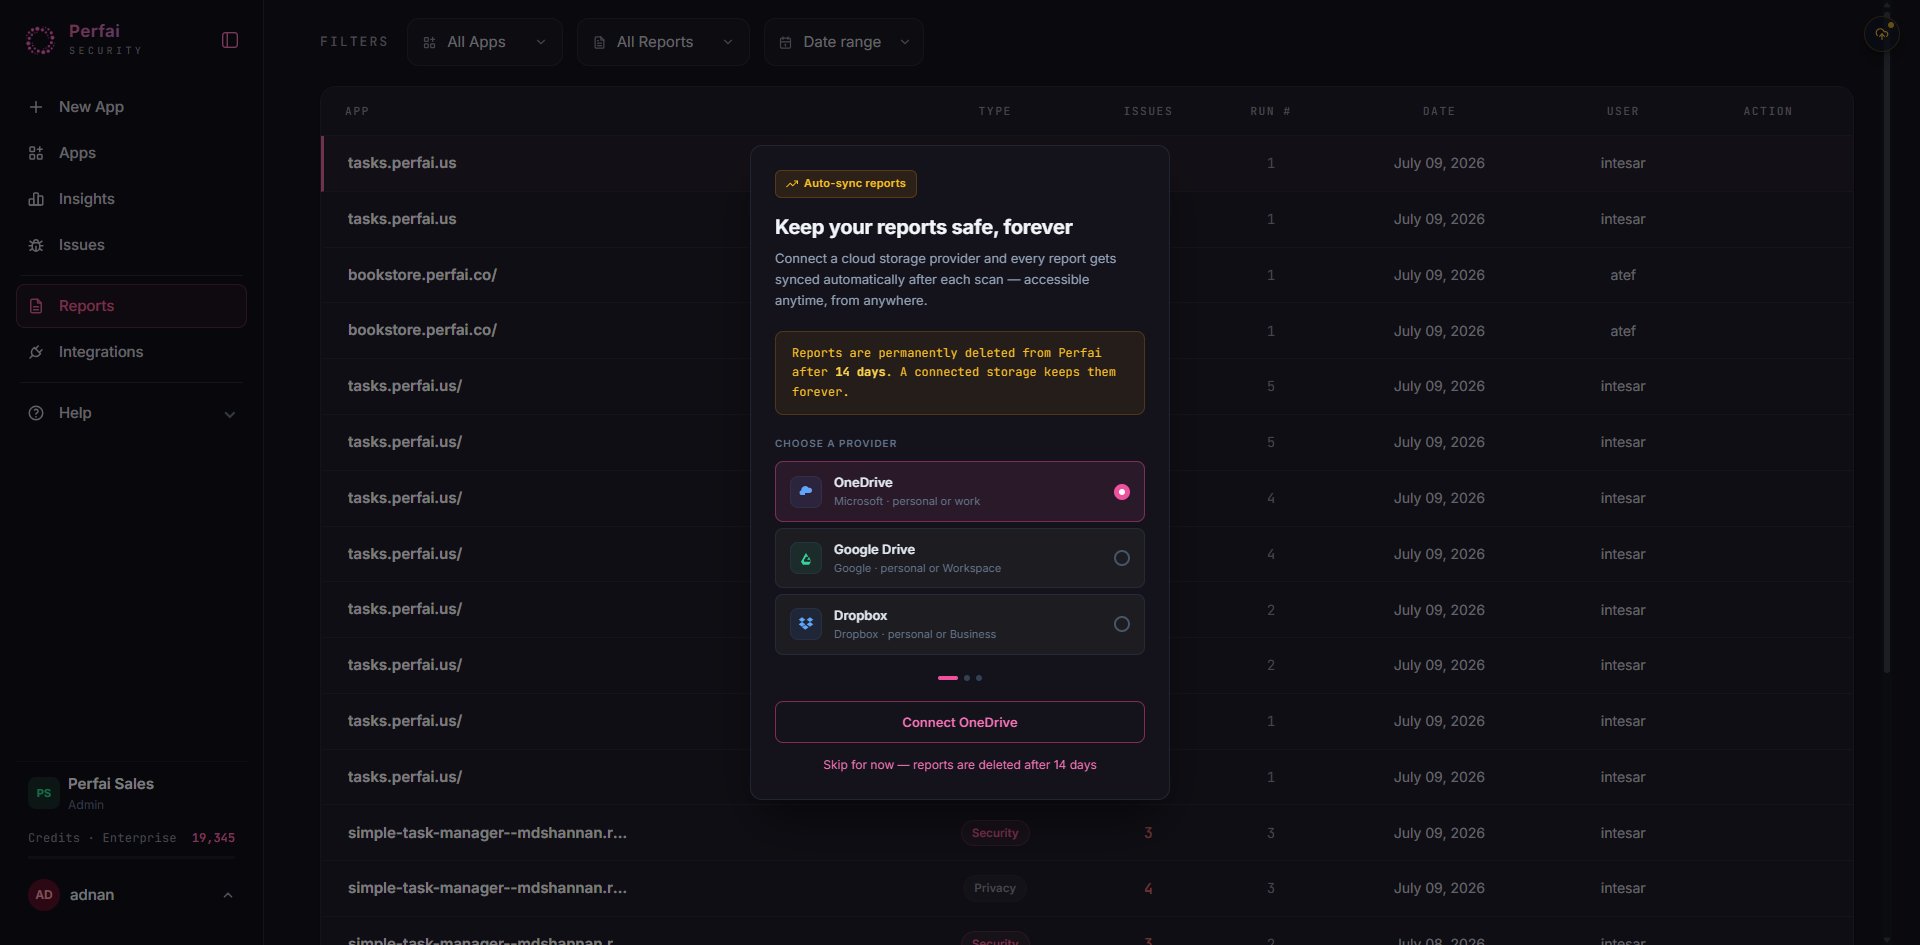Click the Insights chart icon in sidebar
The height and width of the screenshot is (945, 1920).
pyautogui.click(x=36, y=199)
